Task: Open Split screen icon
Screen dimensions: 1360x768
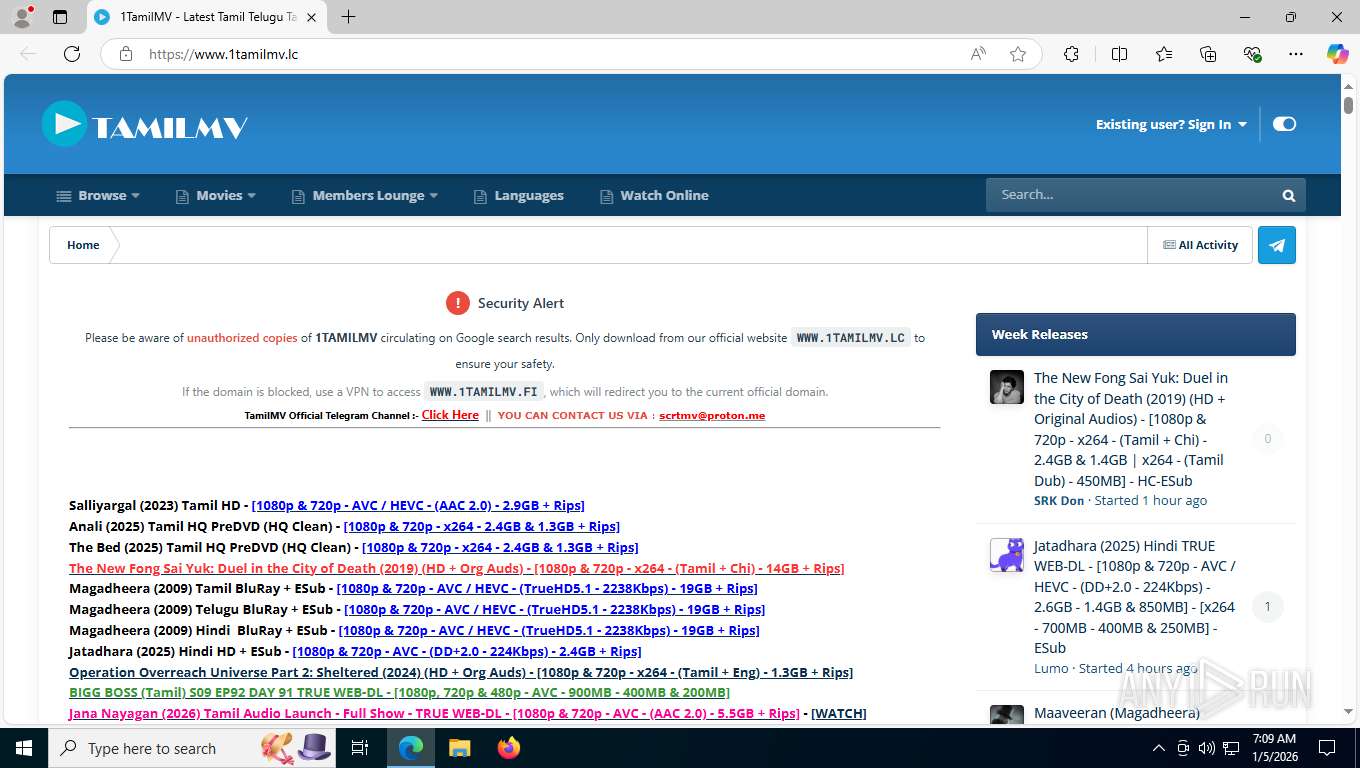Action: 1119,54
